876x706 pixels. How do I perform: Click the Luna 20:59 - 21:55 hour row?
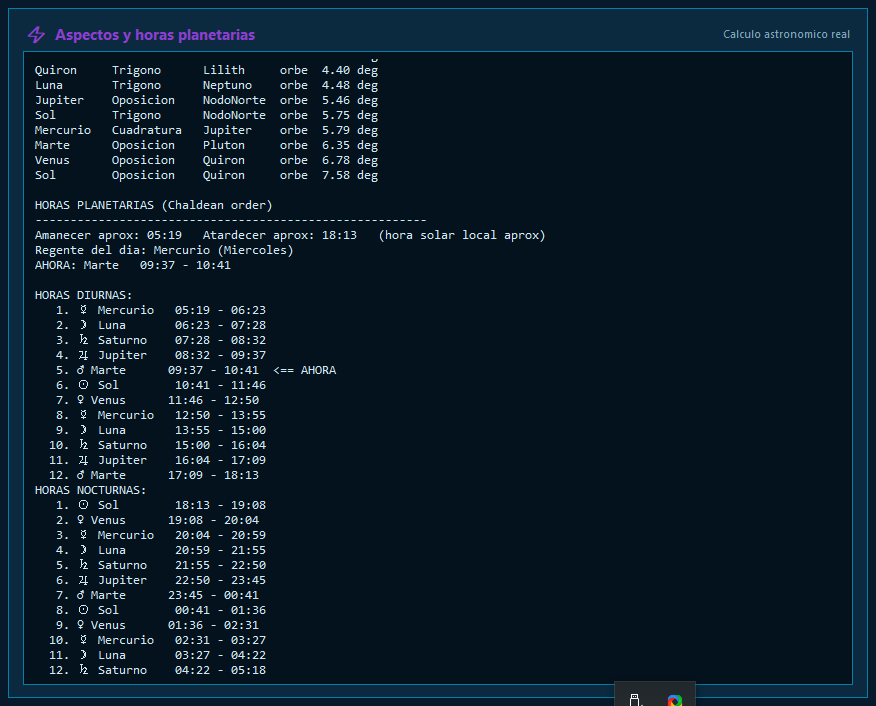[x=161, y=551]
